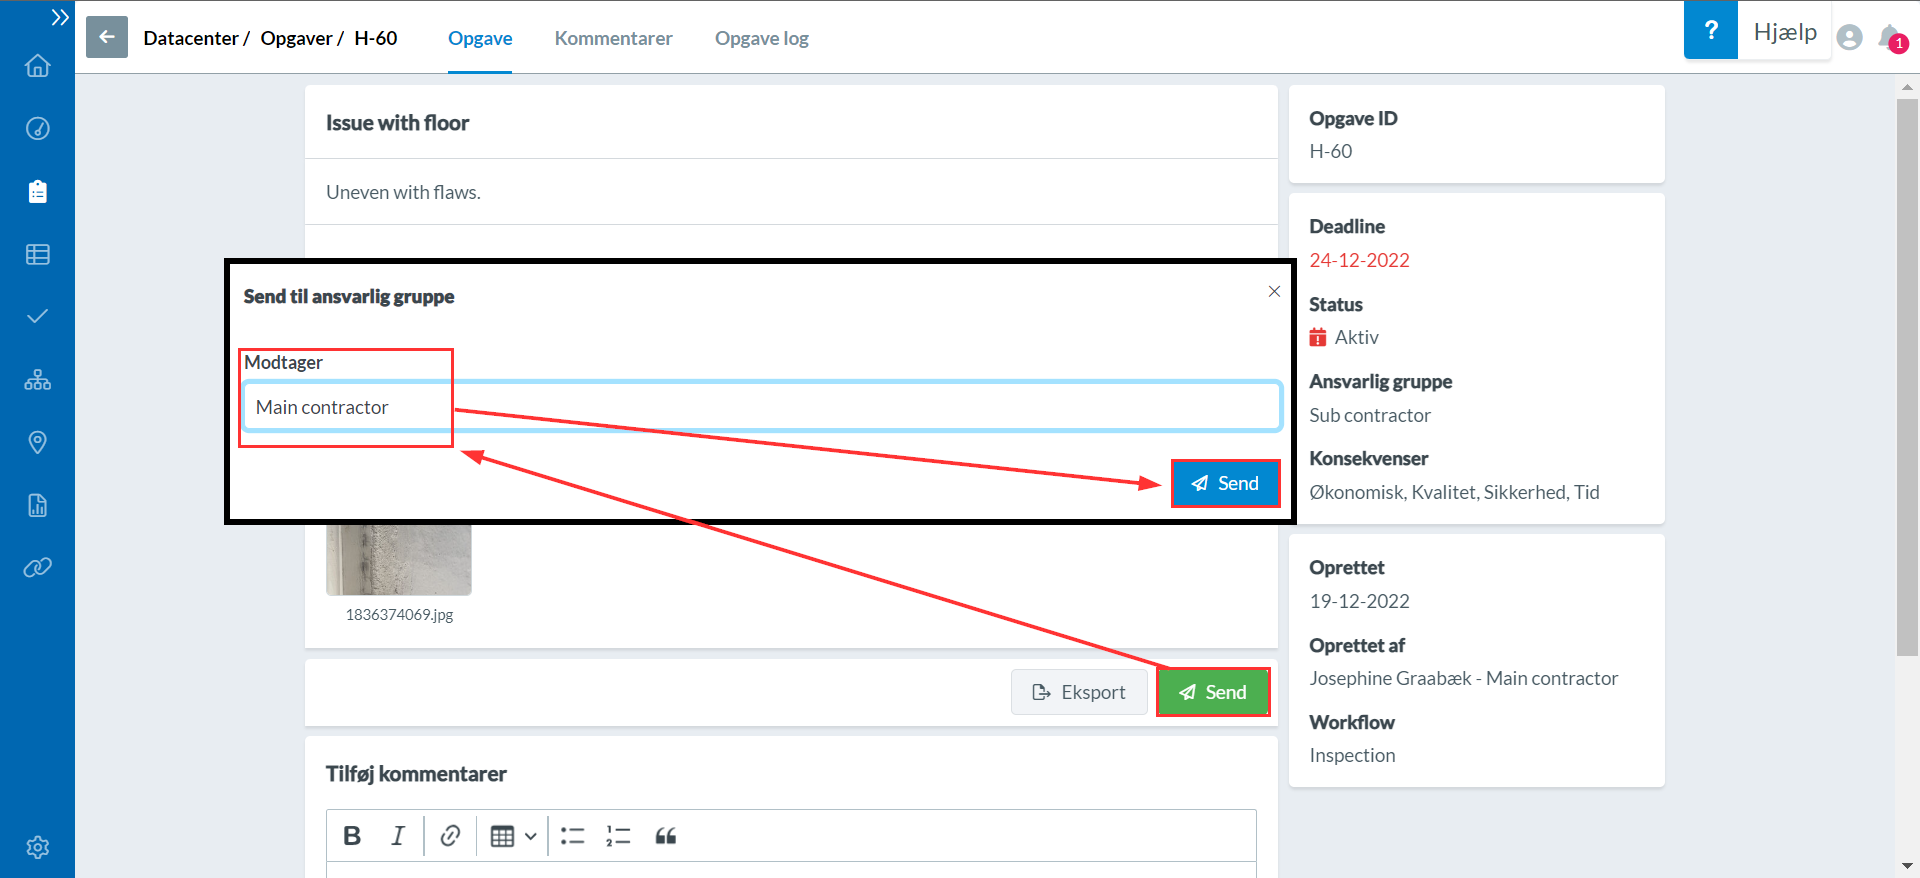Close the Send til ansvarlig gruppe dialog
Viewport: 1920px width, 878px height.
click(x=1274, y=291)
